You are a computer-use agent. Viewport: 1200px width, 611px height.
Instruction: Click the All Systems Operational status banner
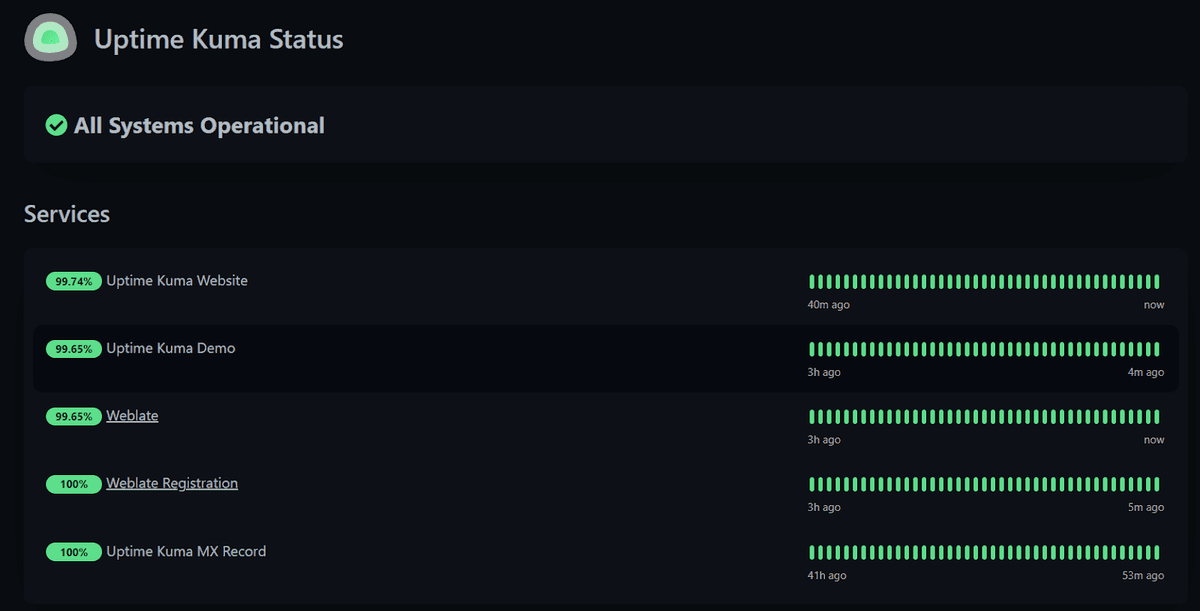click(x=600, y=125)
